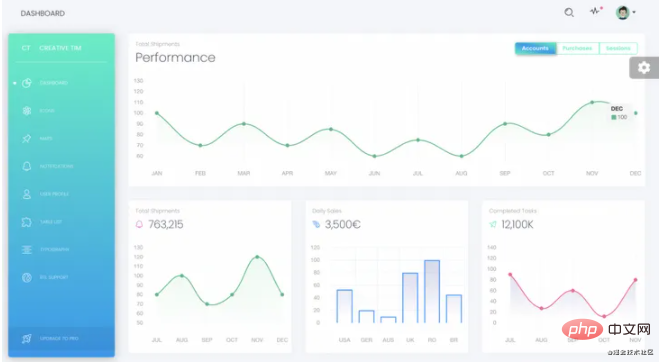Open the RTL Support sidebar label

pos(54,277)
